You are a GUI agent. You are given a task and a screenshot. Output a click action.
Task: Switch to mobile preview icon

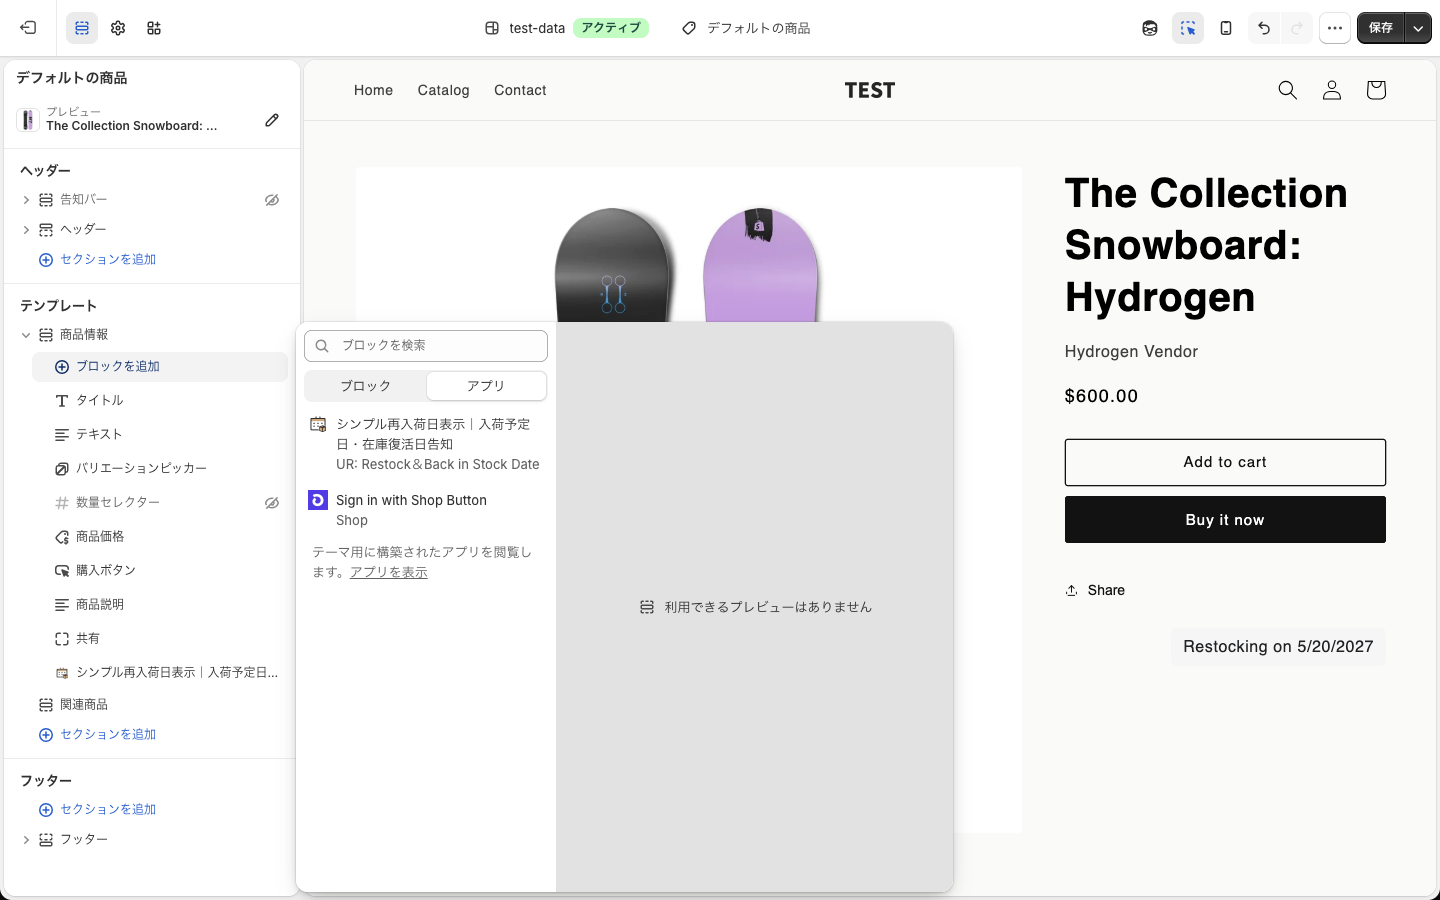point(1226,28)
